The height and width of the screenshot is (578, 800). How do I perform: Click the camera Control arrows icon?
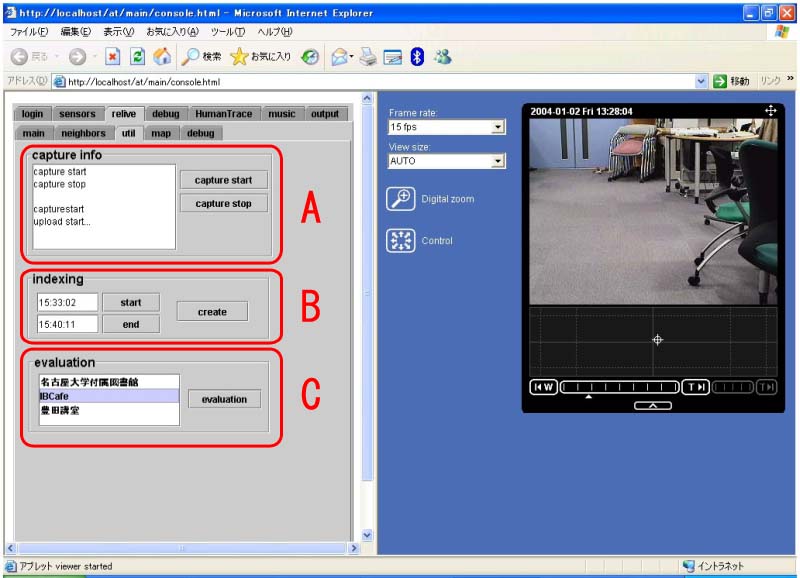pyautogui.click(x=401, y=241)
